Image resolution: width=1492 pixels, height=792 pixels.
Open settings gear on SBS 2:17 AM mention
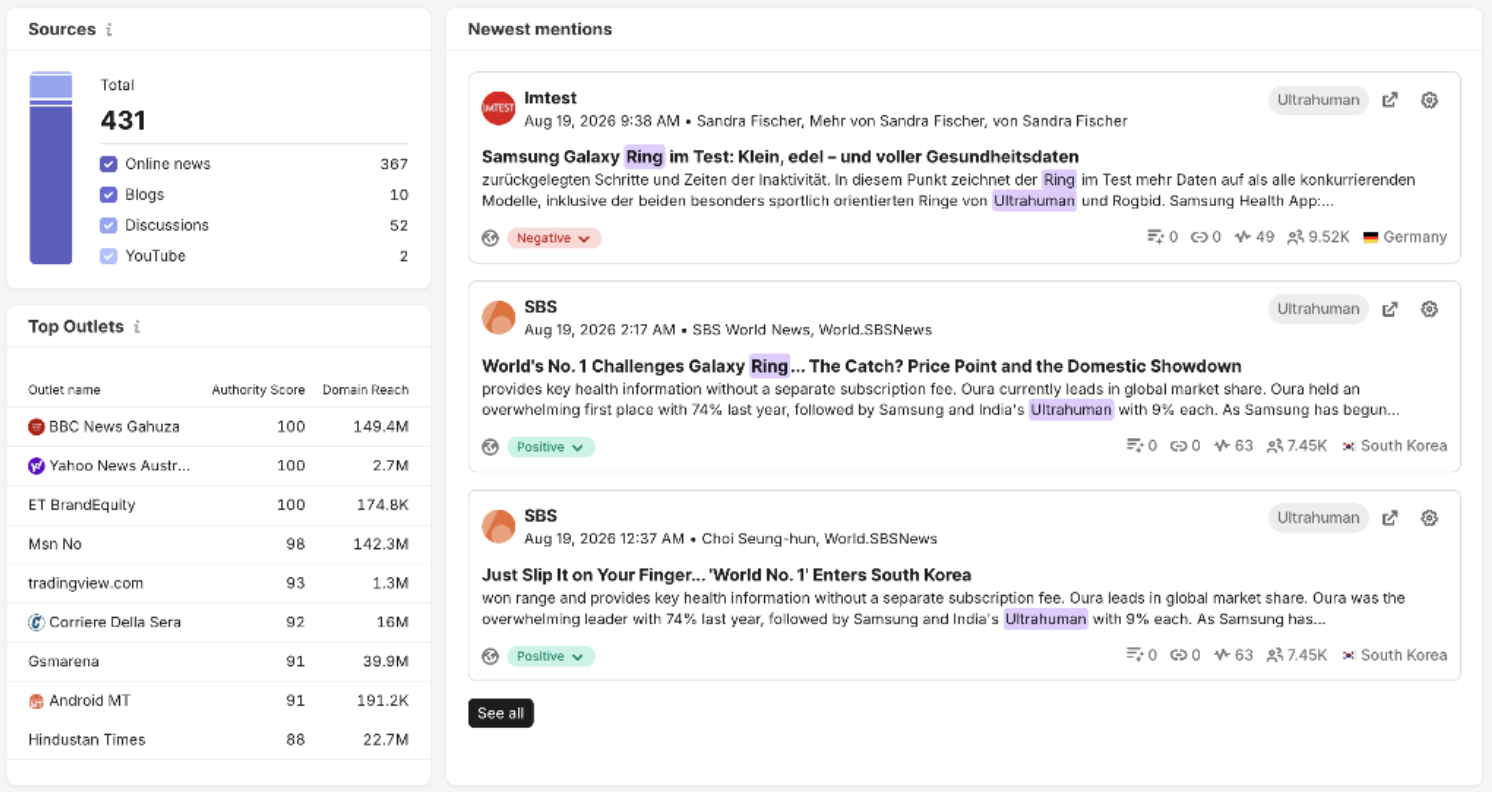1430,309
